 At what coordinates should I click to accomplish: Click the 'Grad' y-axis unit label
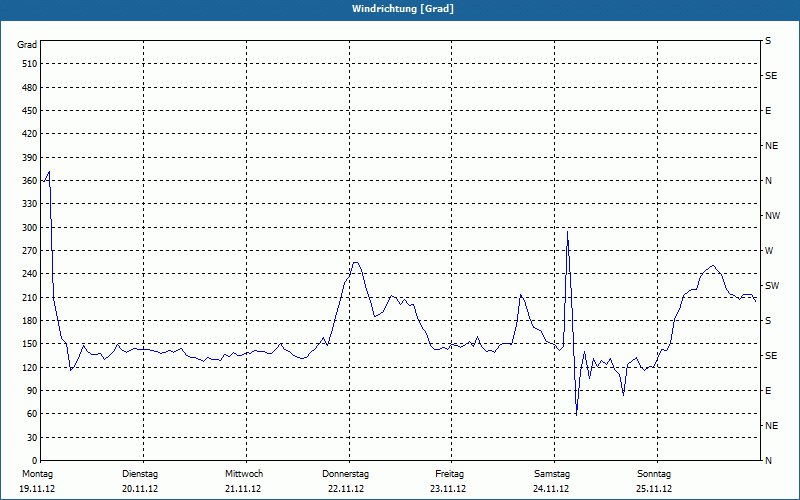(27, 45)
